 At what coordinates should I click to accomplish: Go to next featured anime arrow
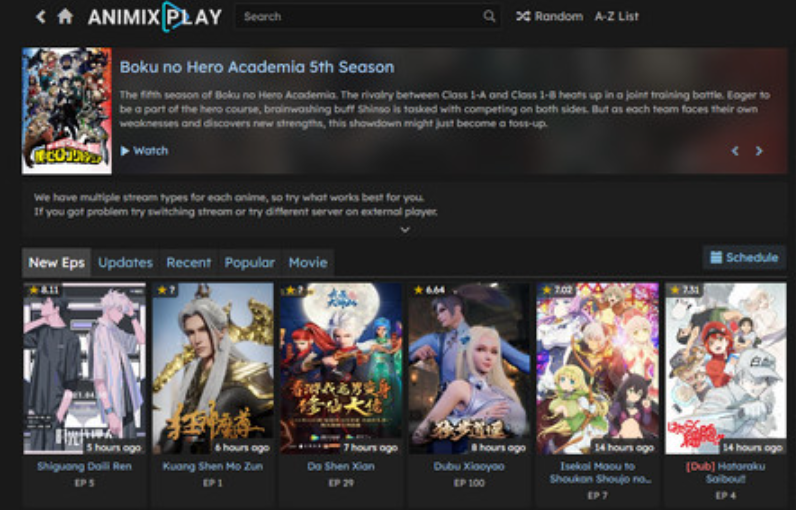[759, 151]
